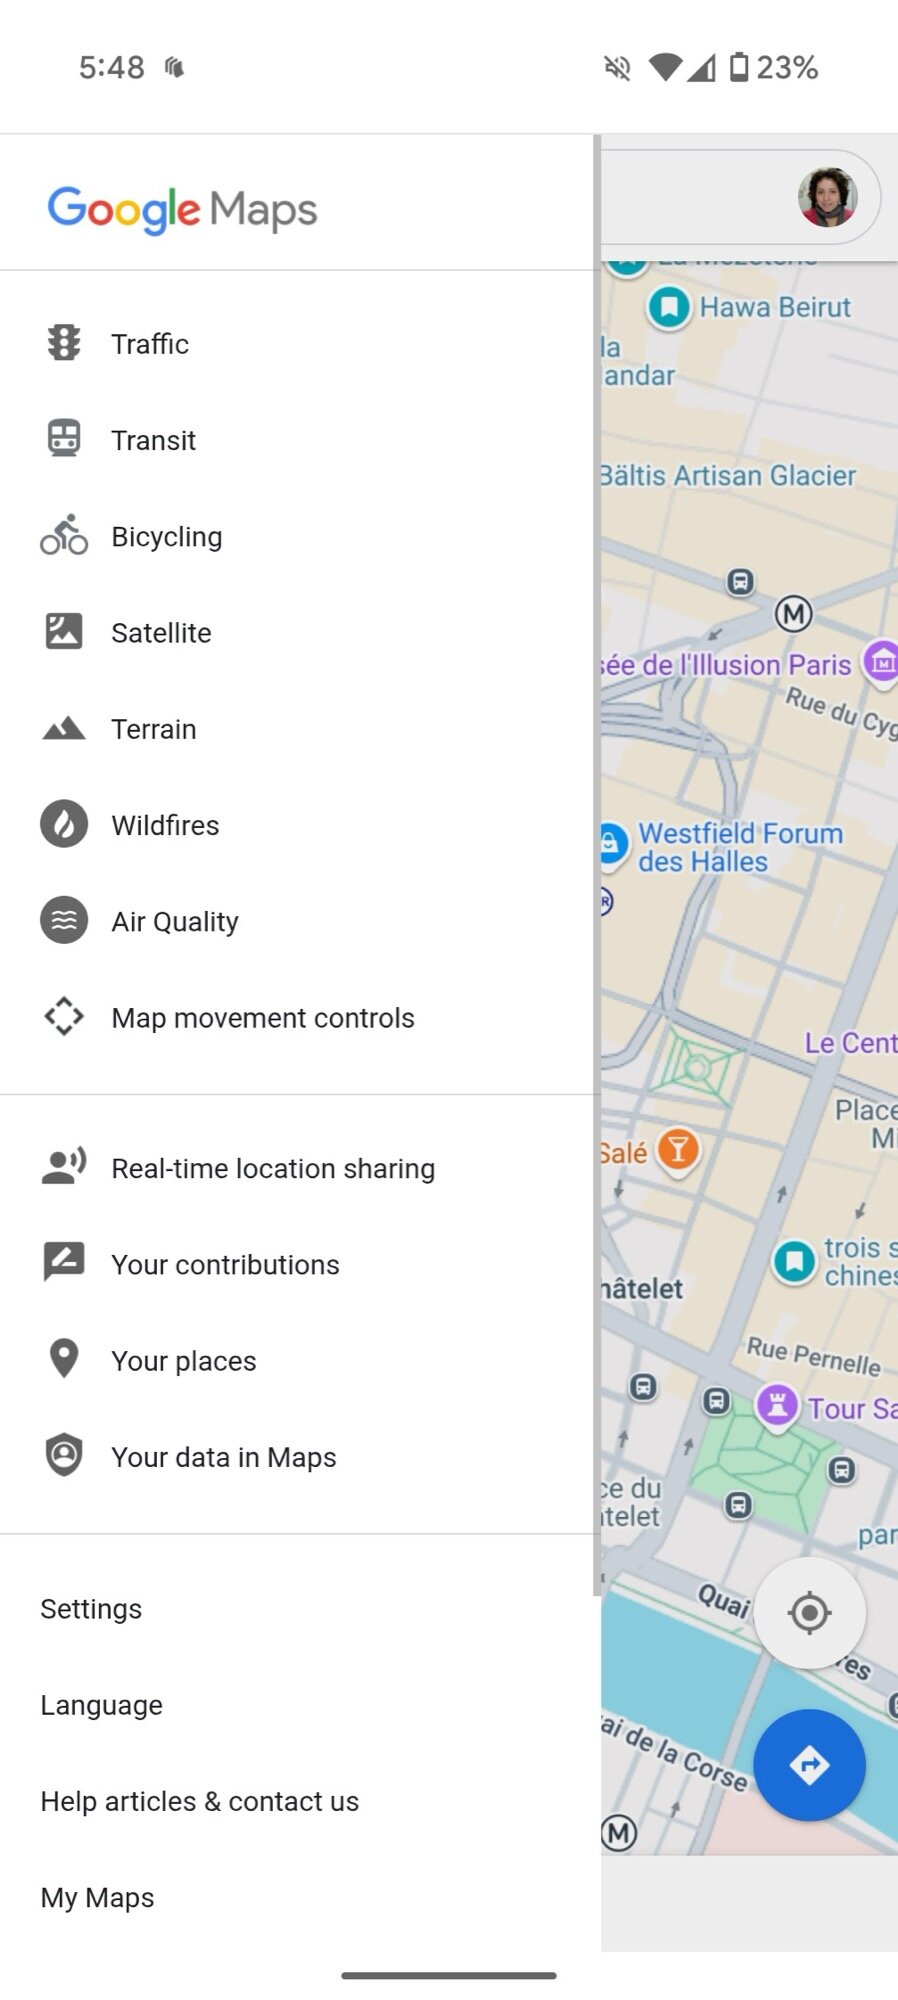898x2000 pixels.
Task: Enable the Transit map layer
Action: 64,440
